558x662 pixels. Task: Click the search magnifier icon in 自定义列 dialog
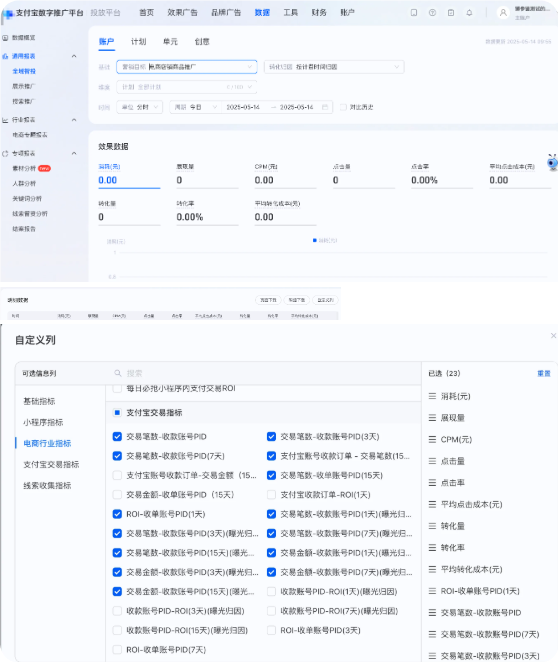point(118,373)
